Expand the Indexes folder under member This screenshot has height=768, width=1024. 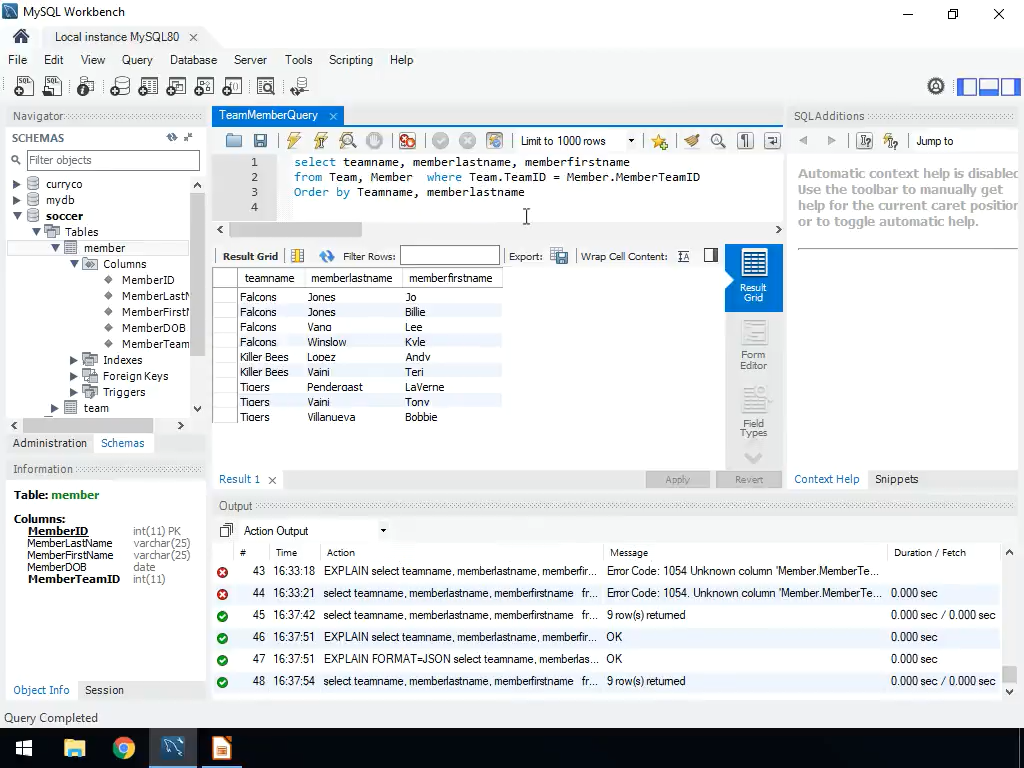click(74, 360)
